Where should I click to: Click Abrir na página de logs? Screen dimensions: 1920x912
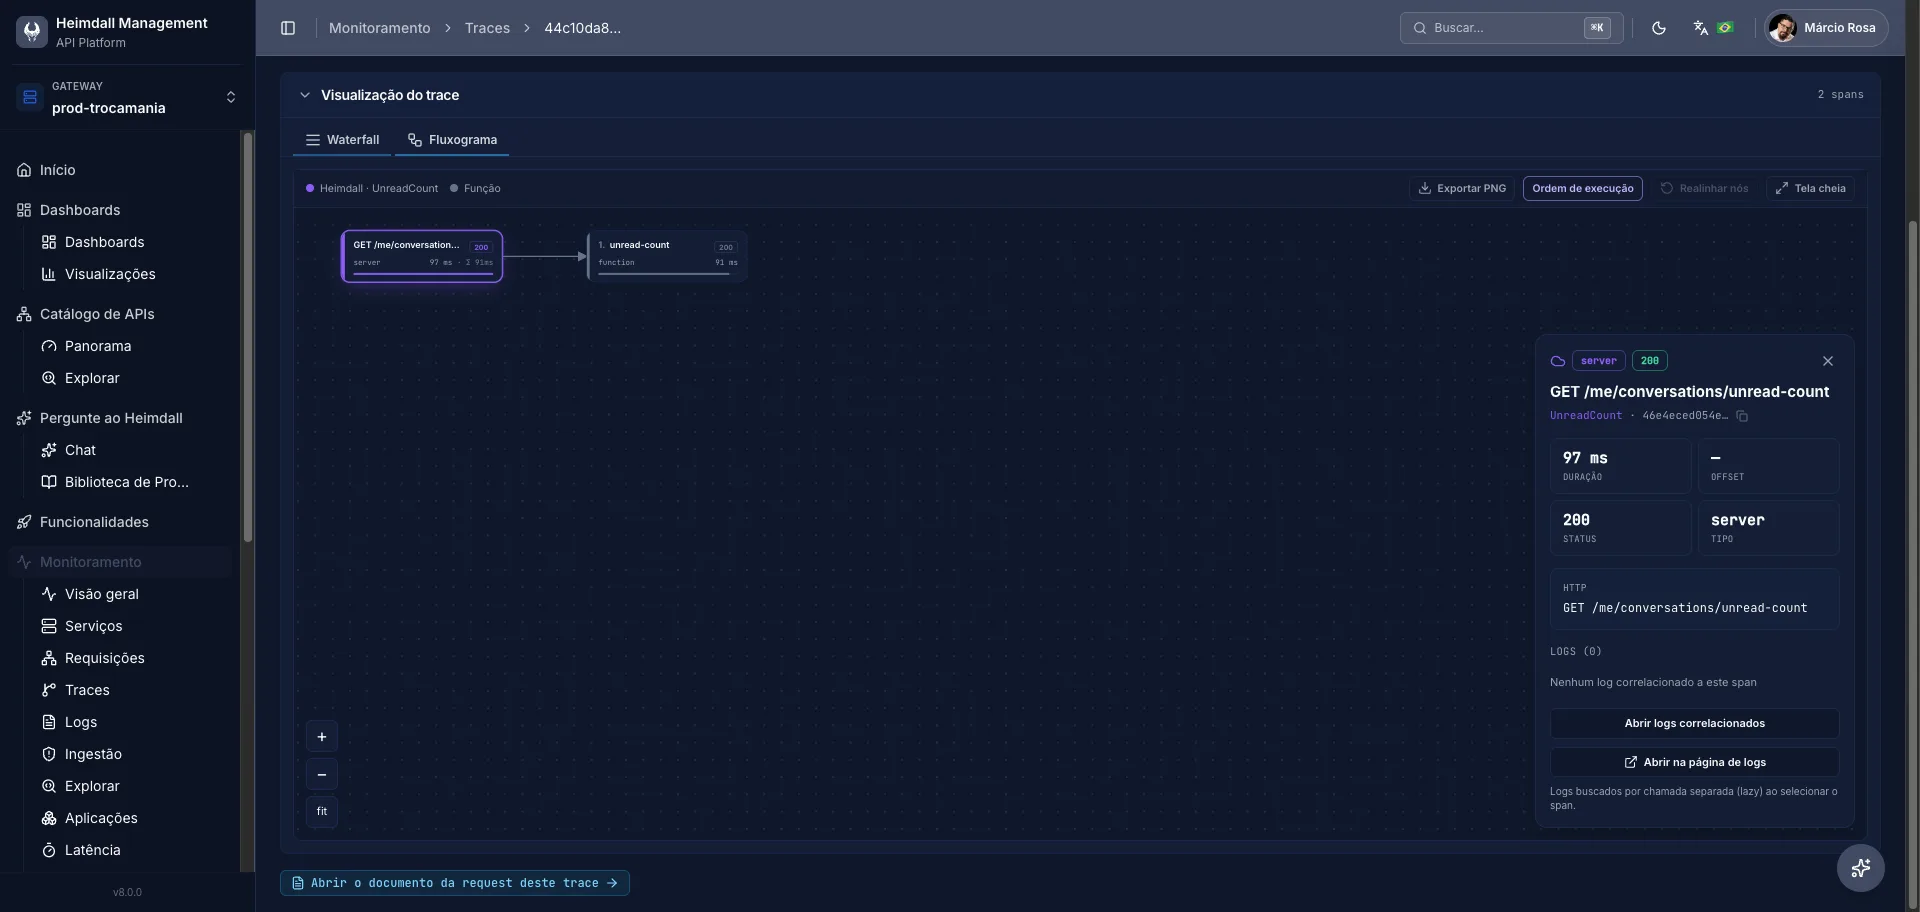[1694, 762]
